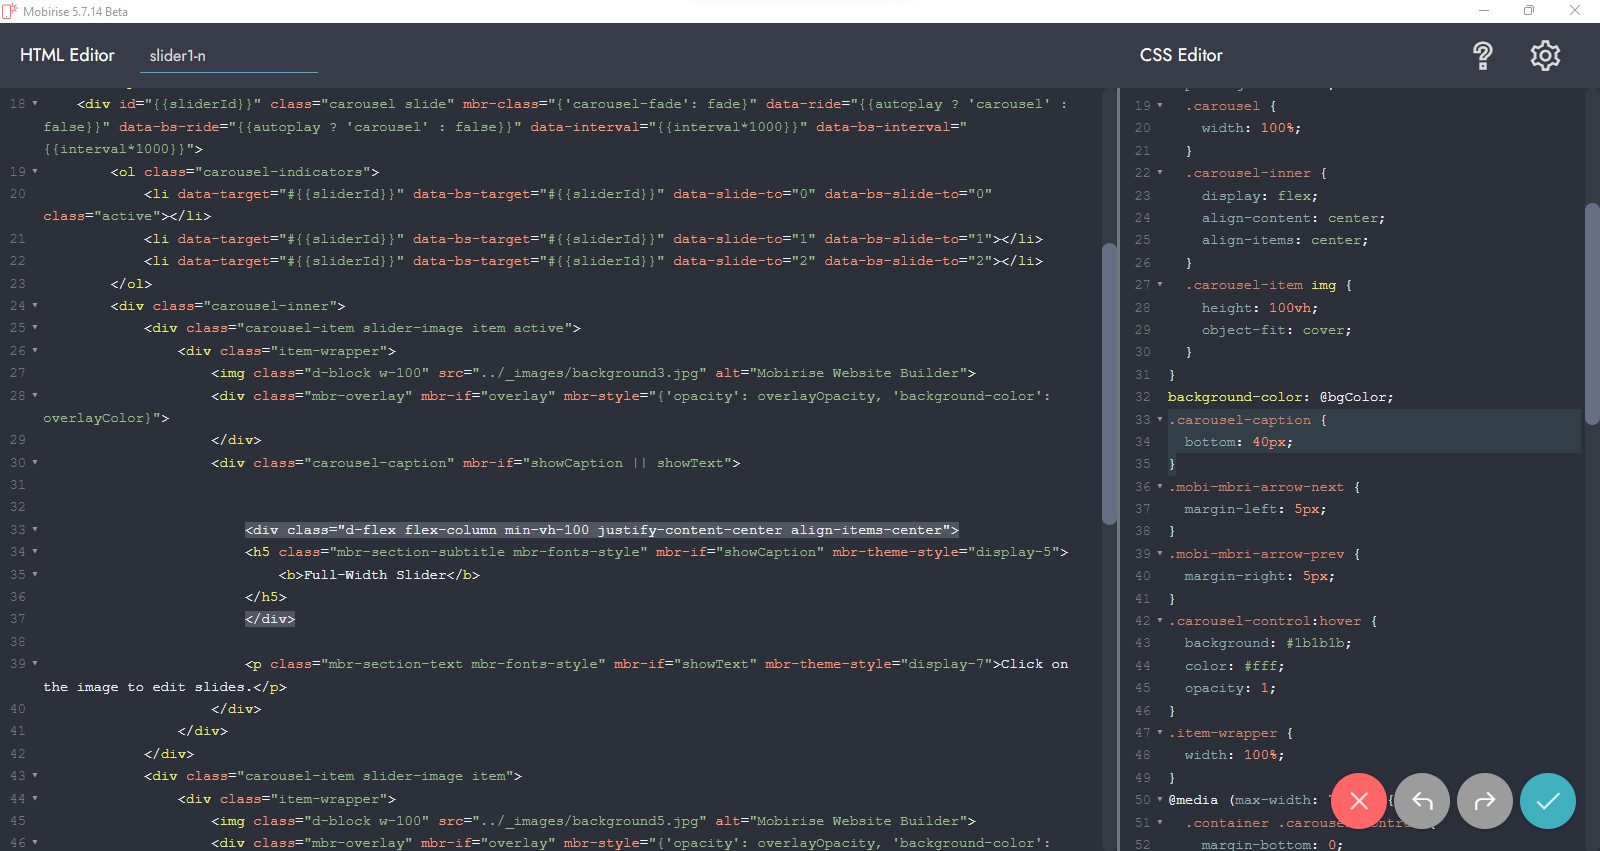This screenshot has height=851, width=1600.
Task: Open the settings gear icon
Action: (x=1545, y=56)
